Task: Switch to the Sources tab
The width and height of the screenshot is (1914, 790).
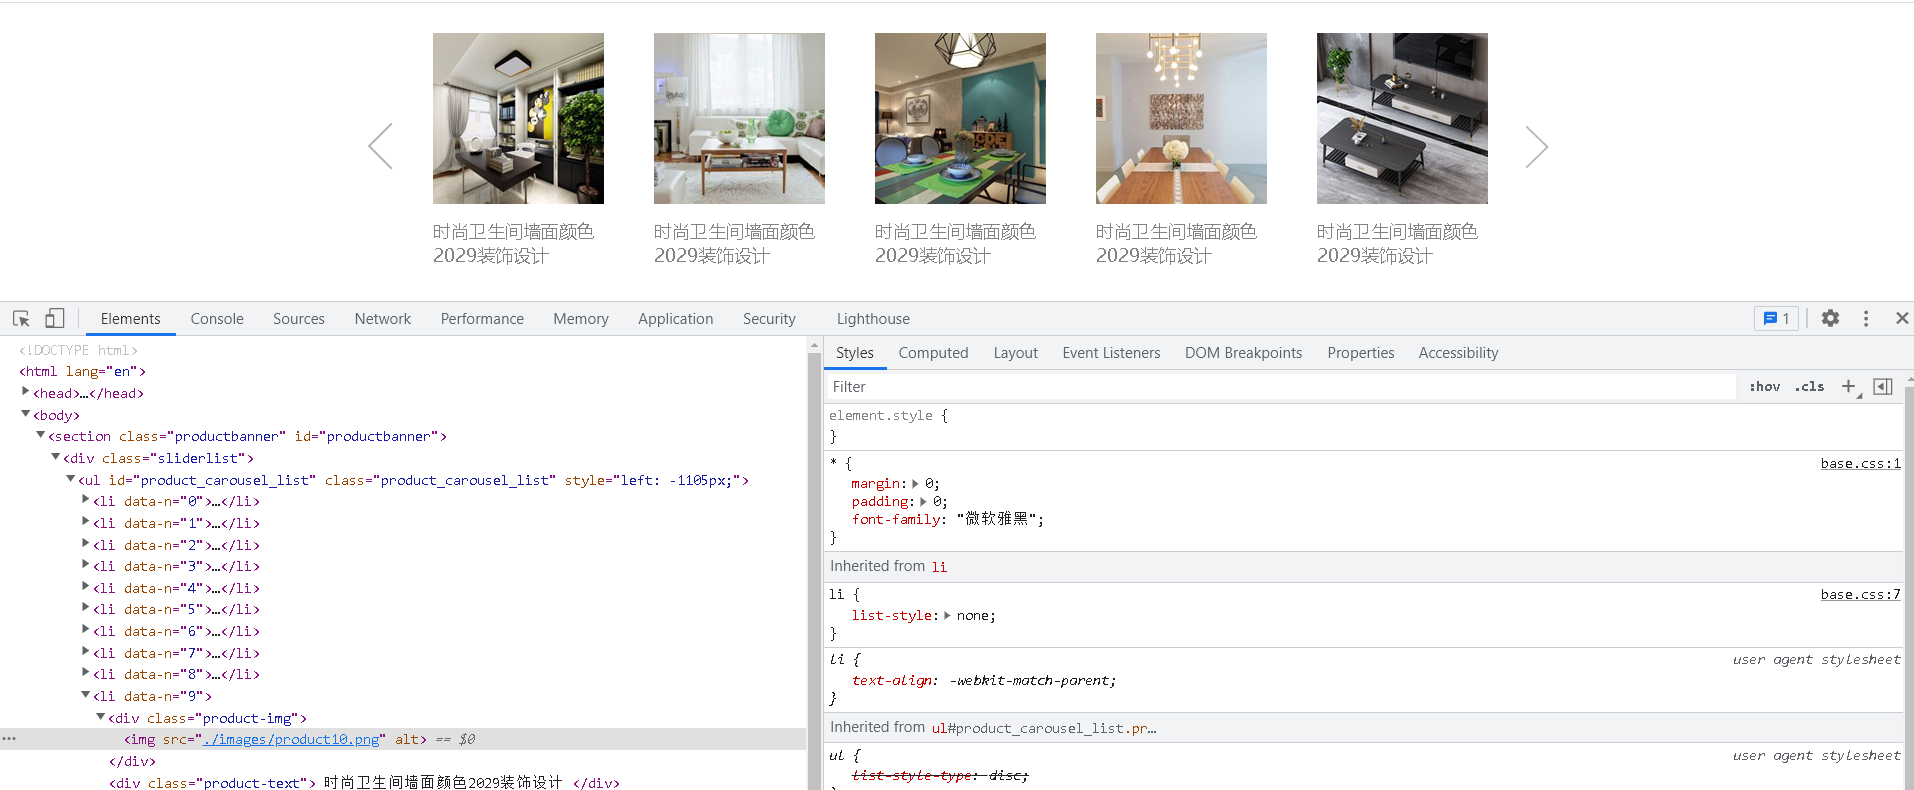Action: (x=299, y=319)
